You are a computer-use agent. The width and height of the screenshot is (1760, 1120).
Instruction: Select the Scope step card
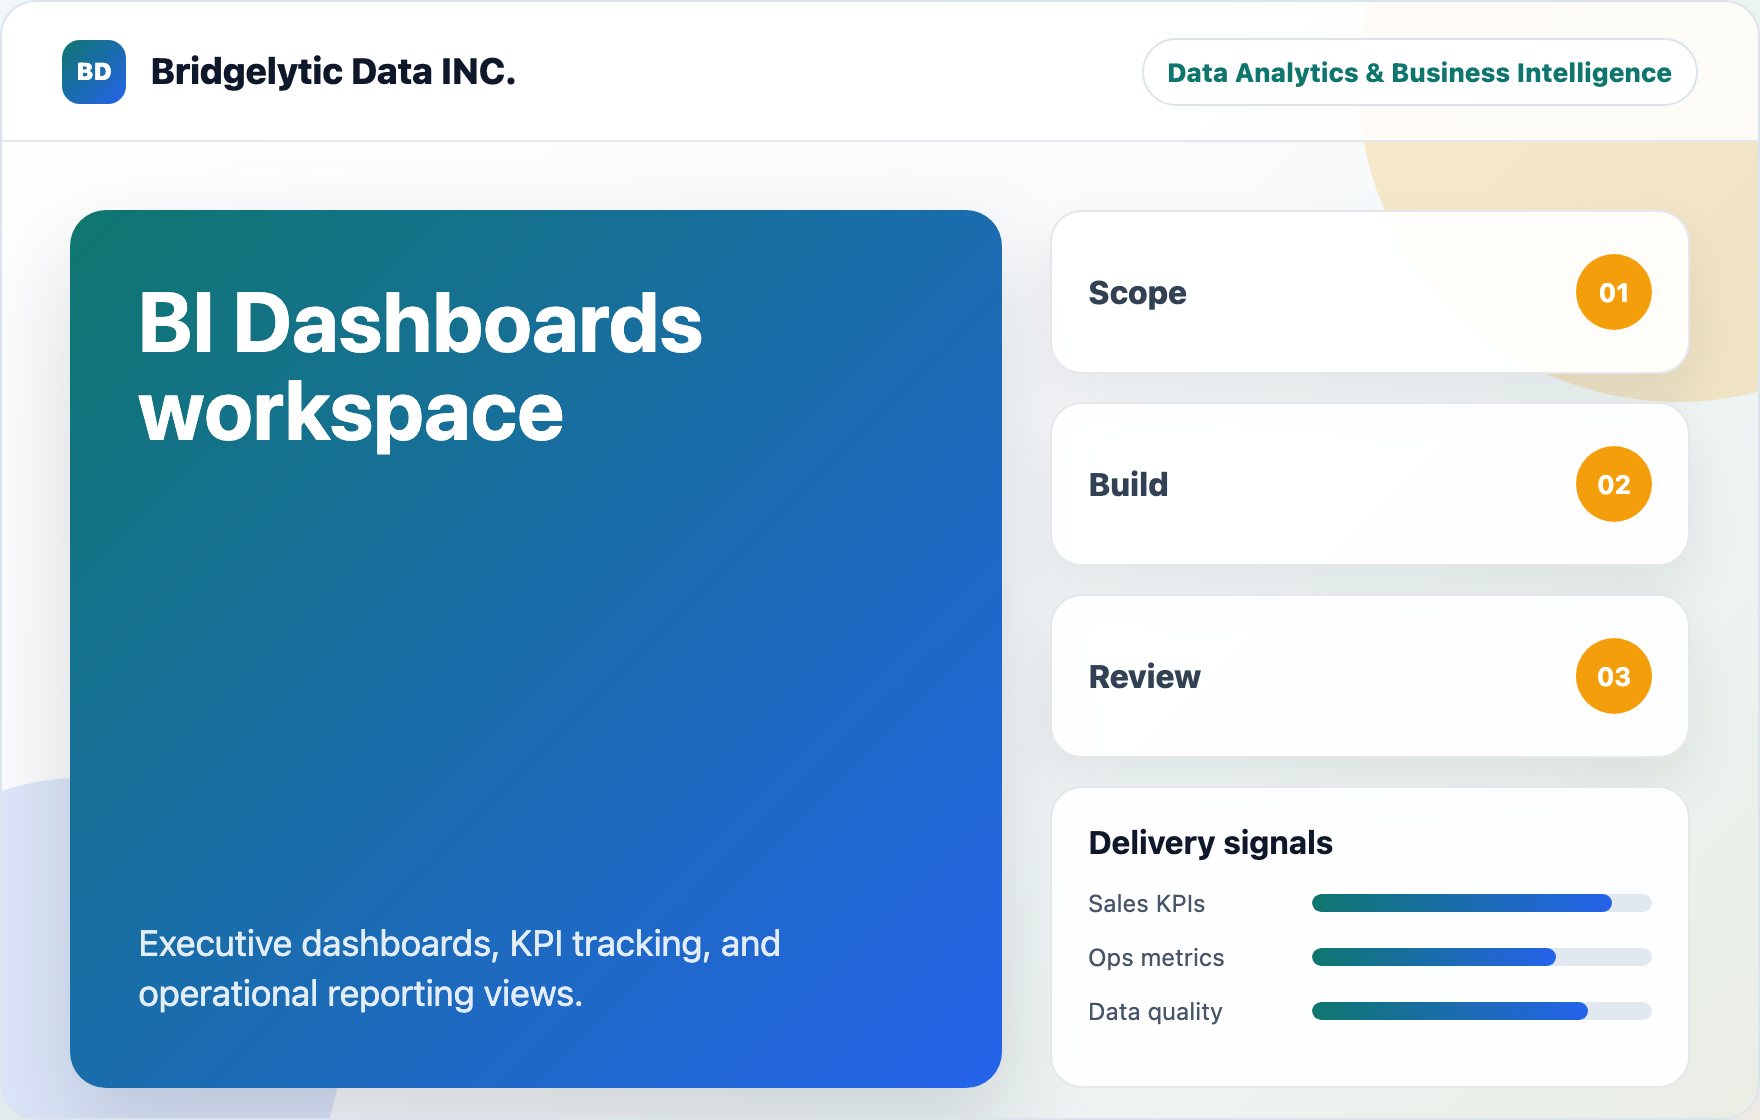tap(1370, 292)
